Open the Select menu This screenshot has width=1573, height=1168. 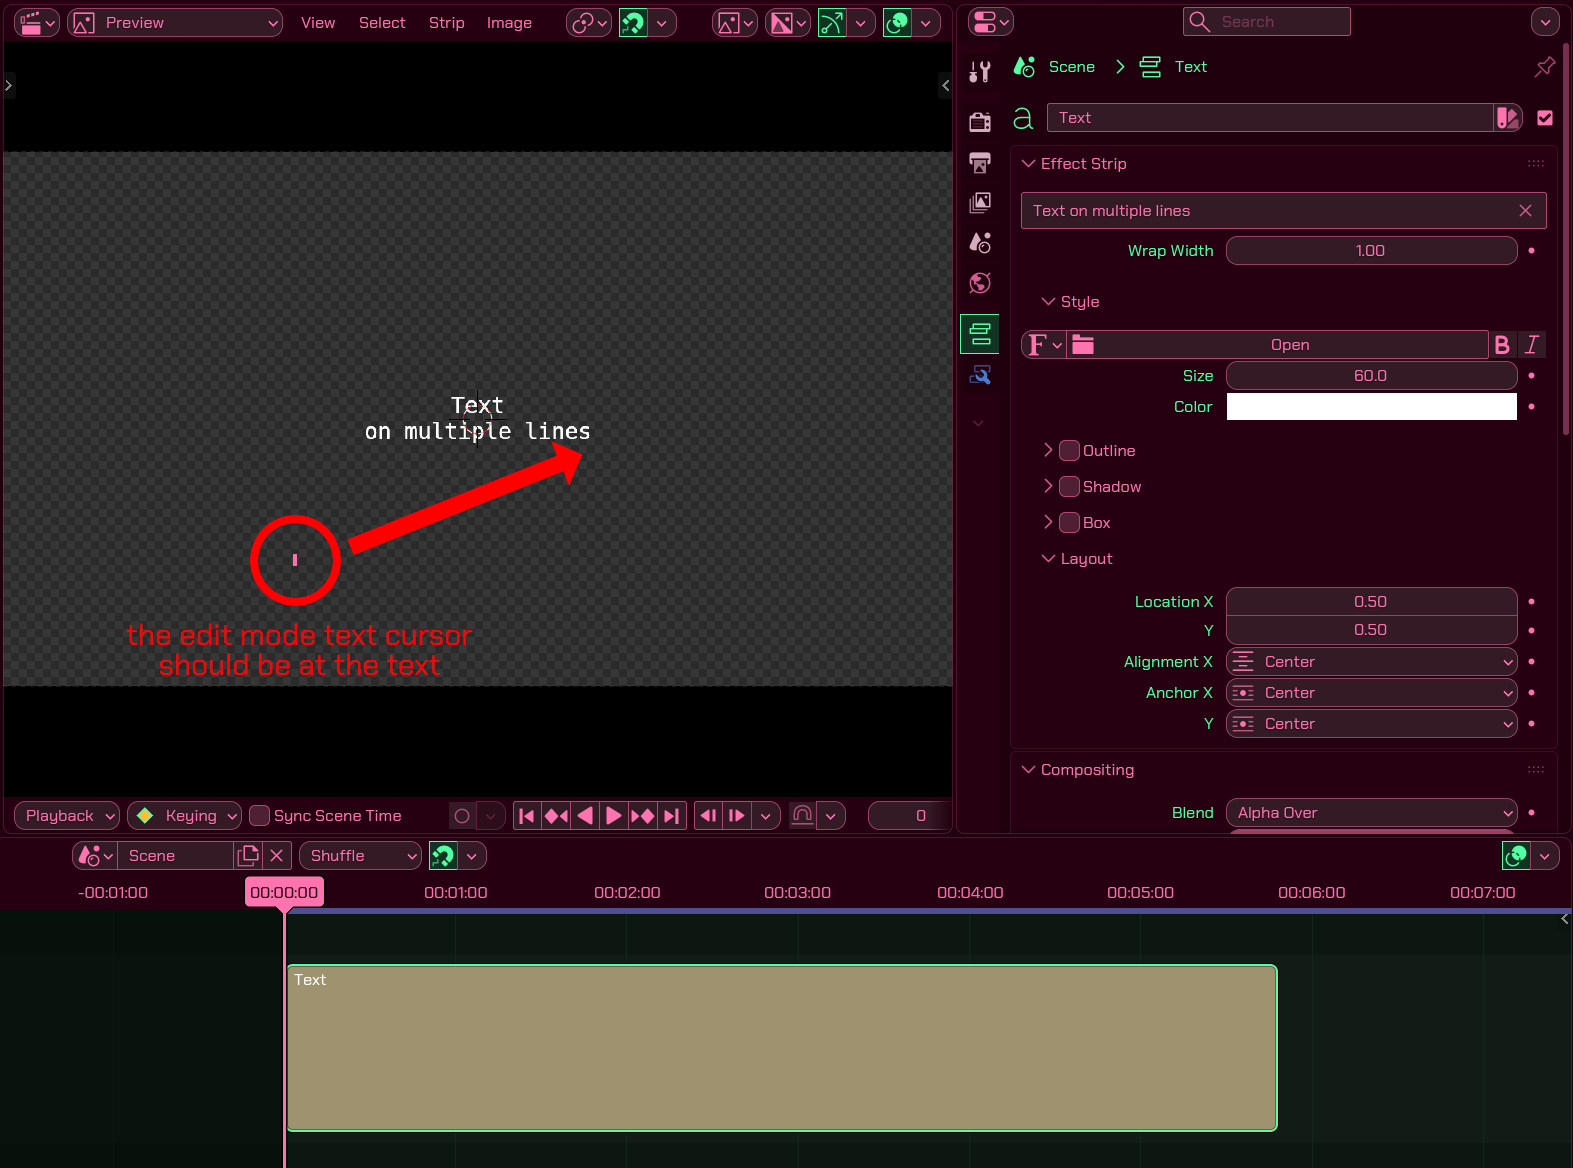coord(382,23)
